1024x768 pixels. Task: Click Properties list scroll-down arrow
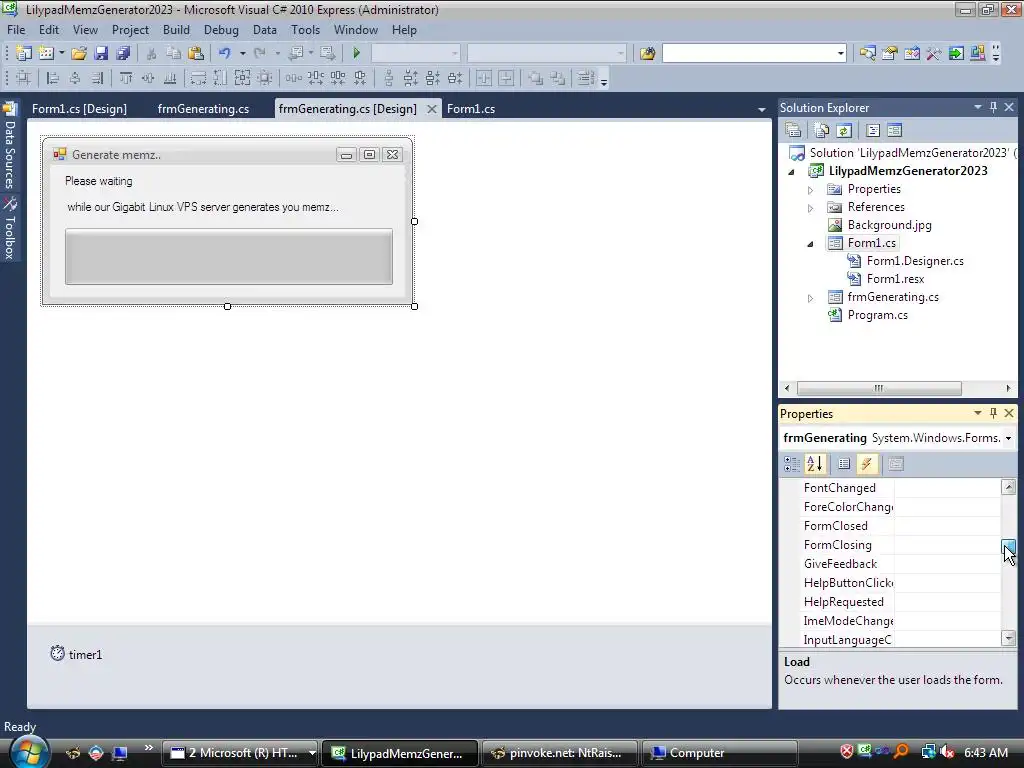tap(1009, 638)
